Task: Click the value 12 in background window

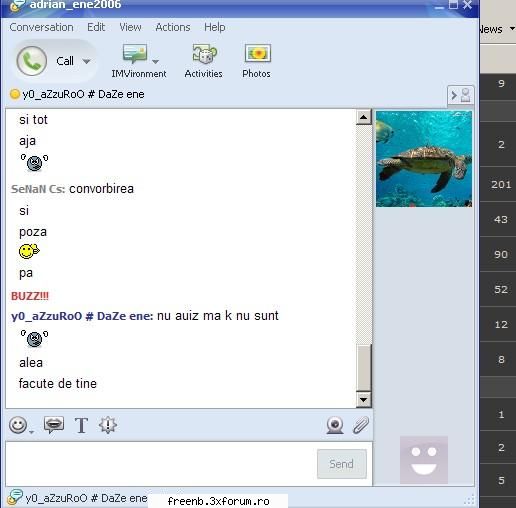Action: coord(501,324)
